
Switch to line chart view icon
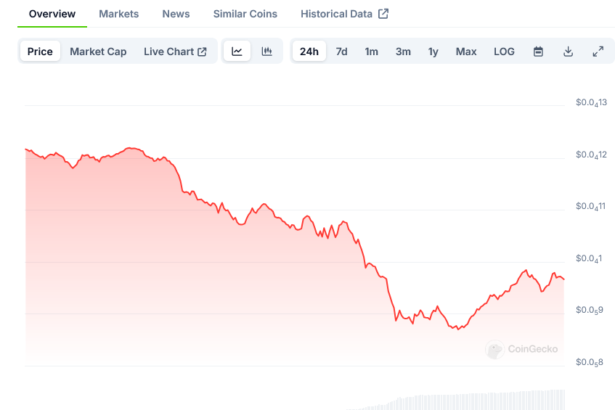coord(237,52)
